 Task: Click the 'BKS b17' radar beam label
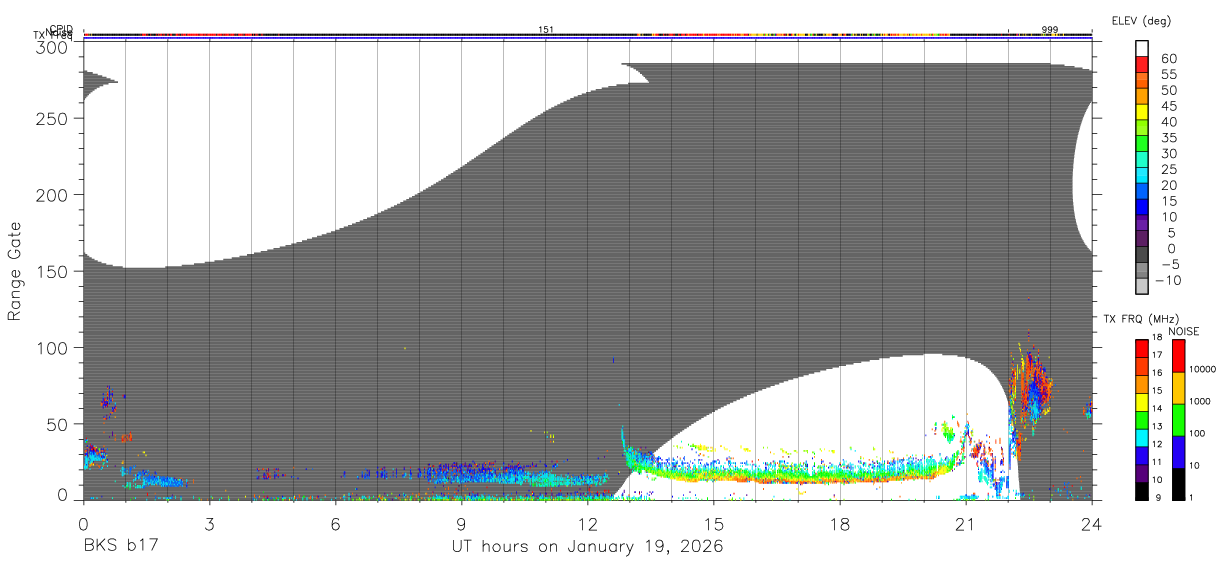120,546
